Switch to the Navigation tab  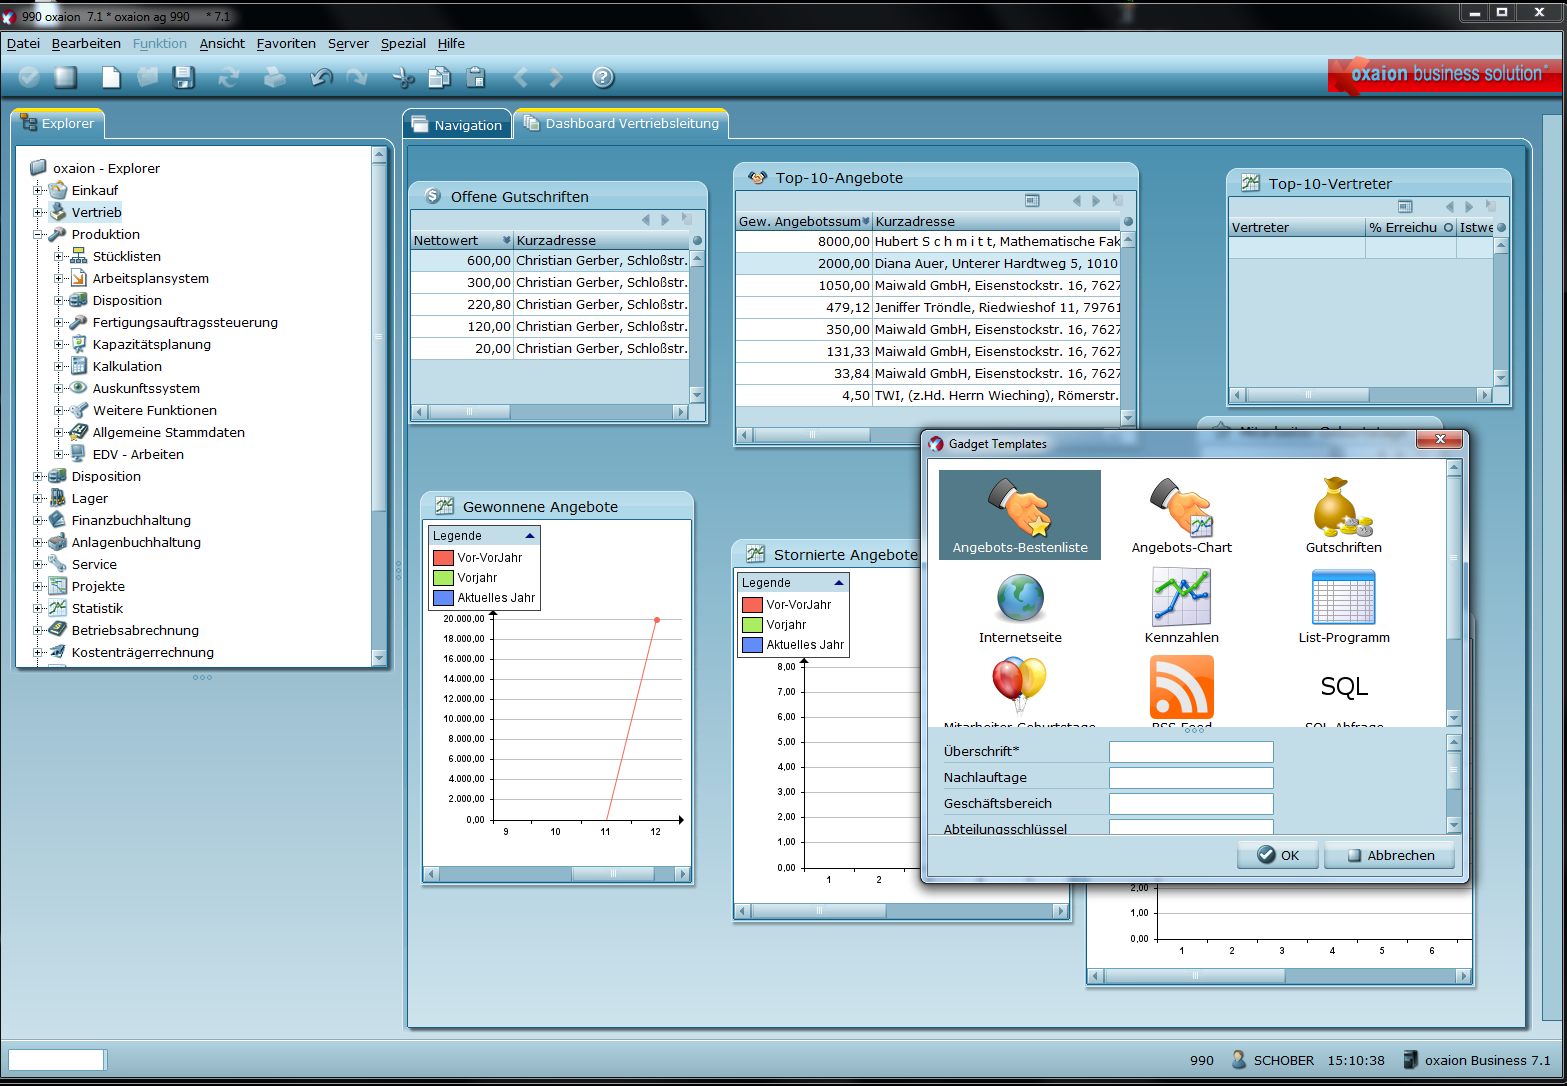(x=458, y=125)
